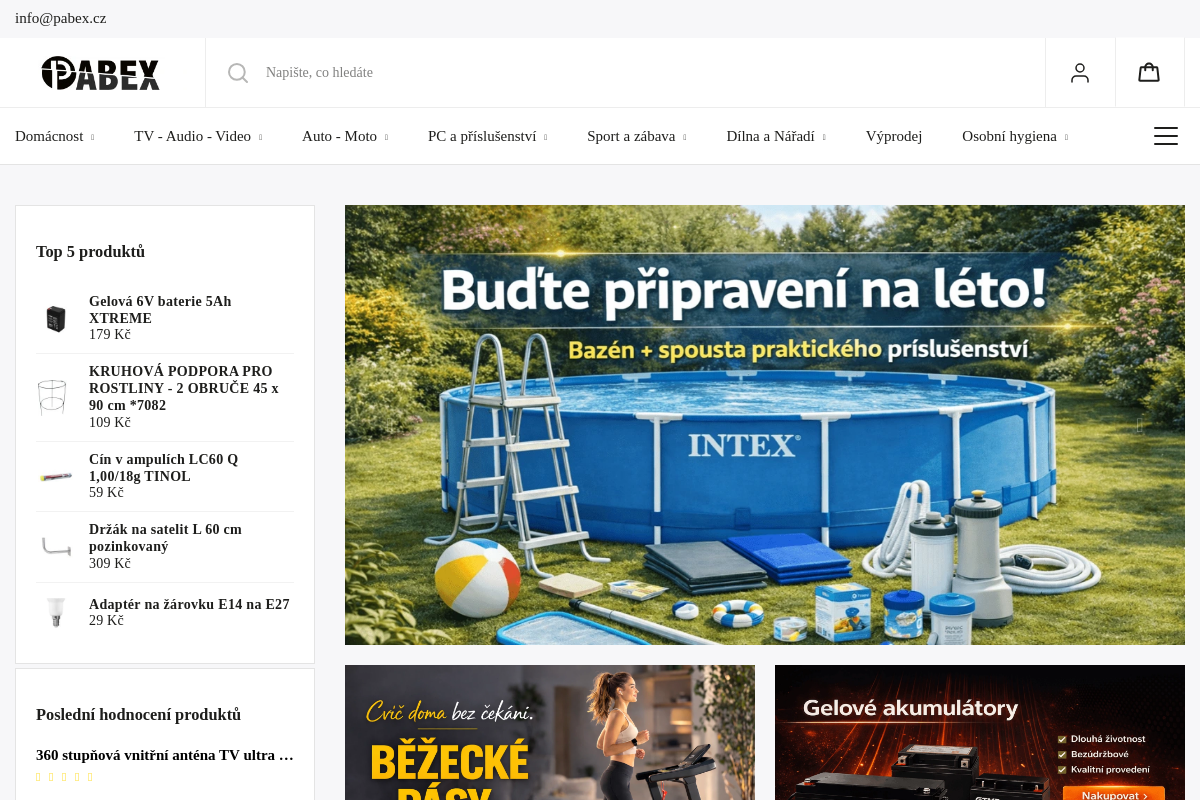Image resolution: width=1200 pixels, height=800 pixels.
Task: Click the hamburger menu icon
Action: point(1166,136)
